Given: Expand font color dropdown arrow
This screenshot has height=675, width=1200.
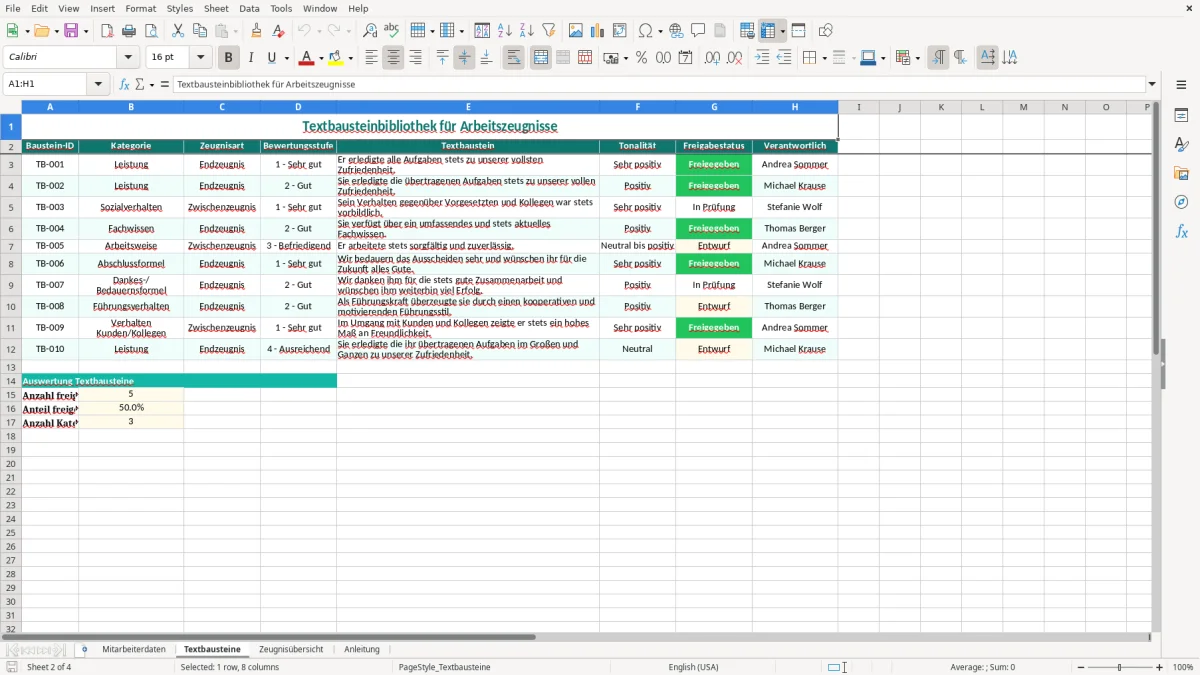Looking at the screenshot, I should [321, 58].
